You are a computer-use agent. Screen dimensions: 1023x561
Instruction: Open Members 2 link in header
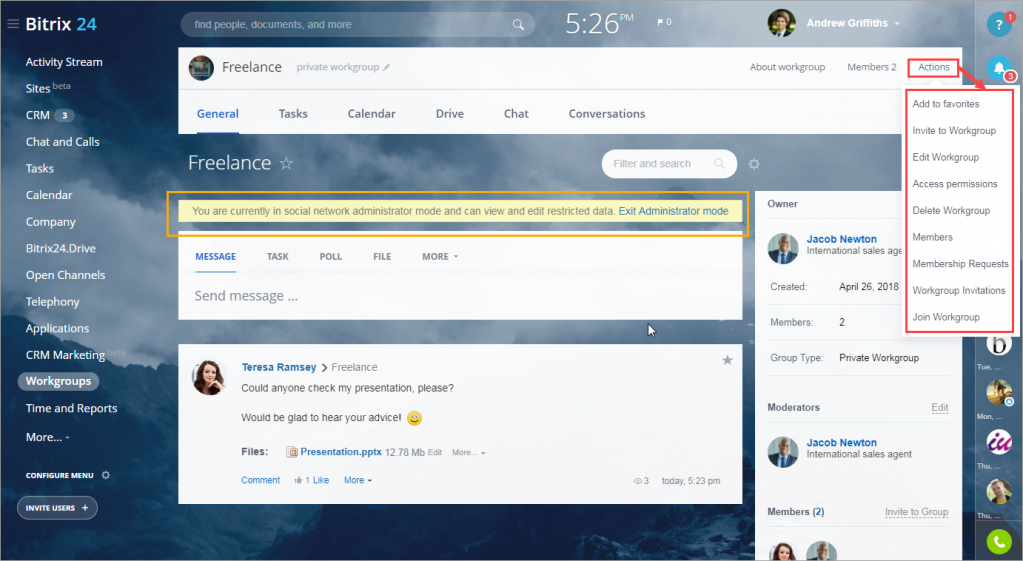pos(872,67)
